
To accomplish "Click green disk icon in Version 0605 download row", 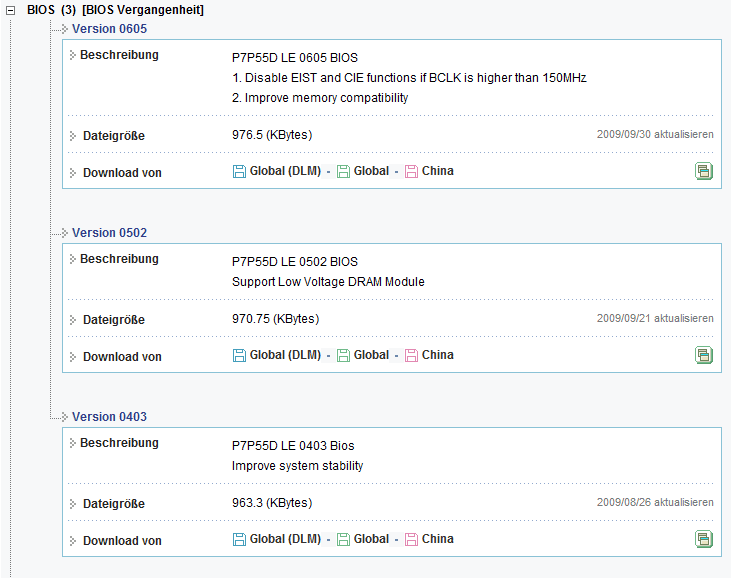I will coord(343,171).
